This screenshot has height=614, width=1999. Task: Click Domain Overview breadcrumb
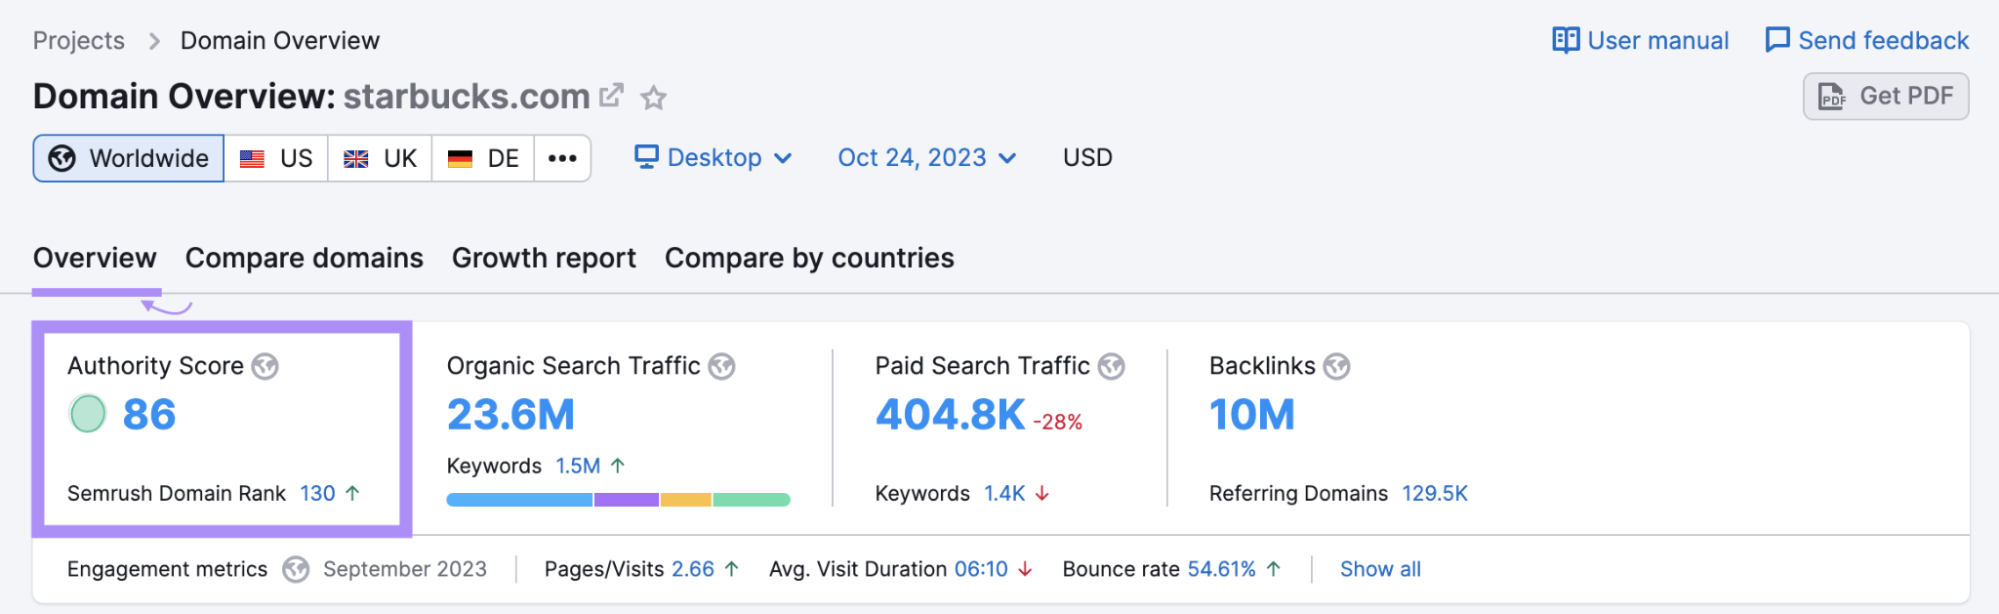click(x=280, y=41)
